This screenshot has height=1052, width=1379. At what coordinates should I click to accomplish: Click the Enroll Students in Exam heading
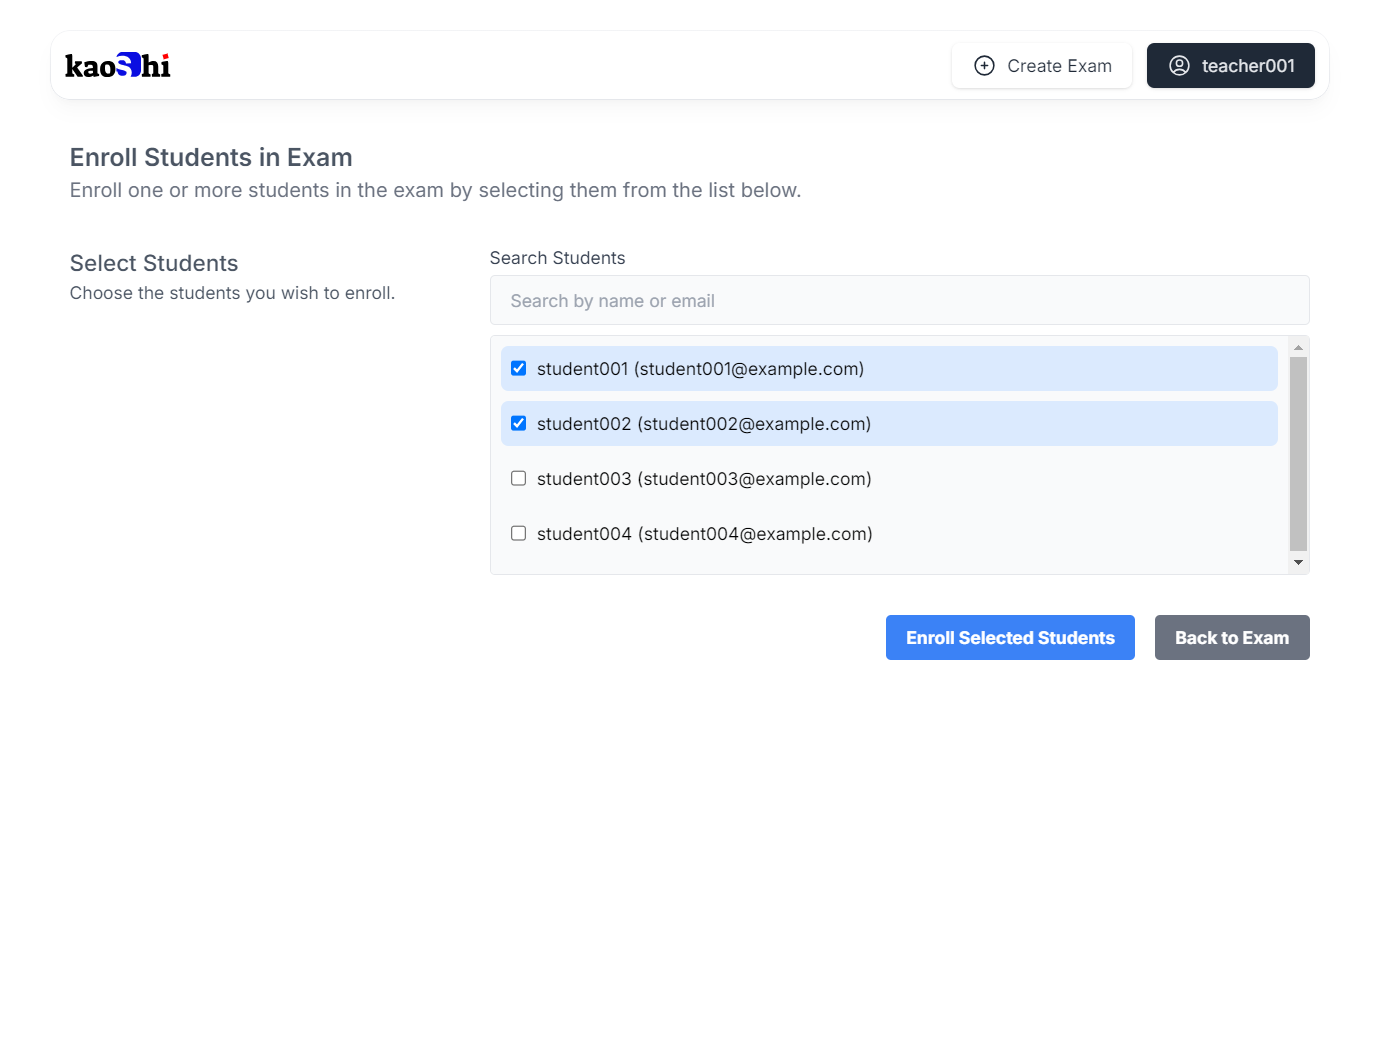coord(211,158)
